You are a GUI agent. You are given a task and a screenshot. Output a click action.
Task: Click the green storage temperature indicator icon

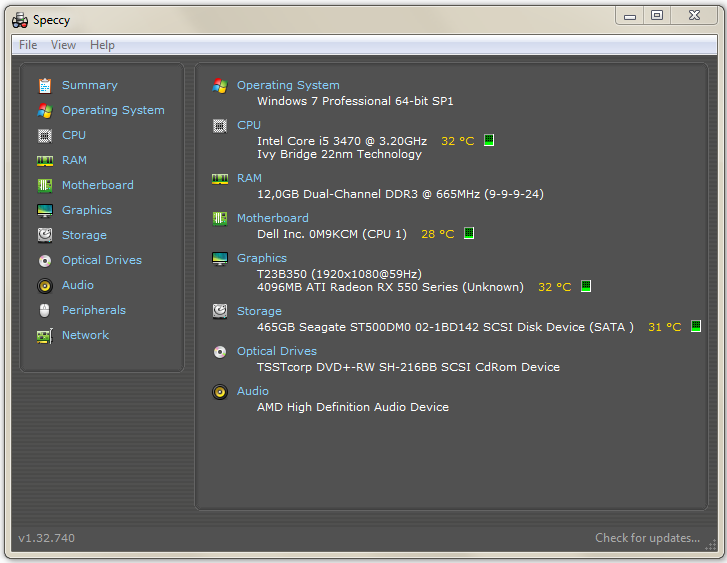[695, 326]
